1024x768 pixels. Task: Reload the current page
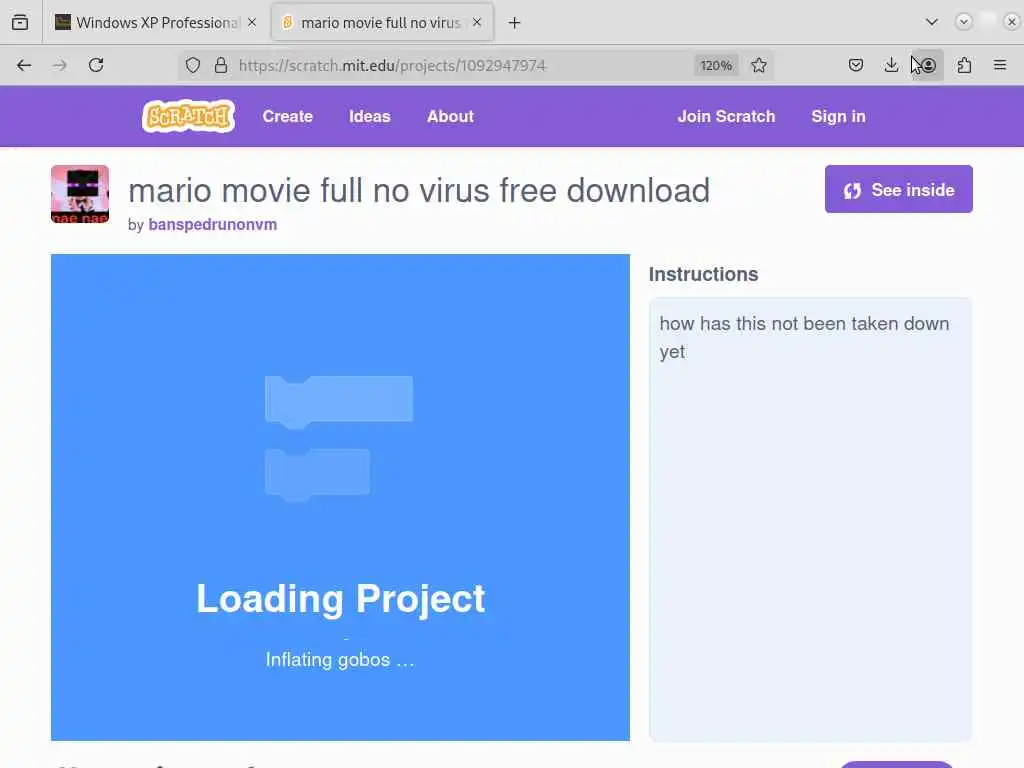(96, 65)
